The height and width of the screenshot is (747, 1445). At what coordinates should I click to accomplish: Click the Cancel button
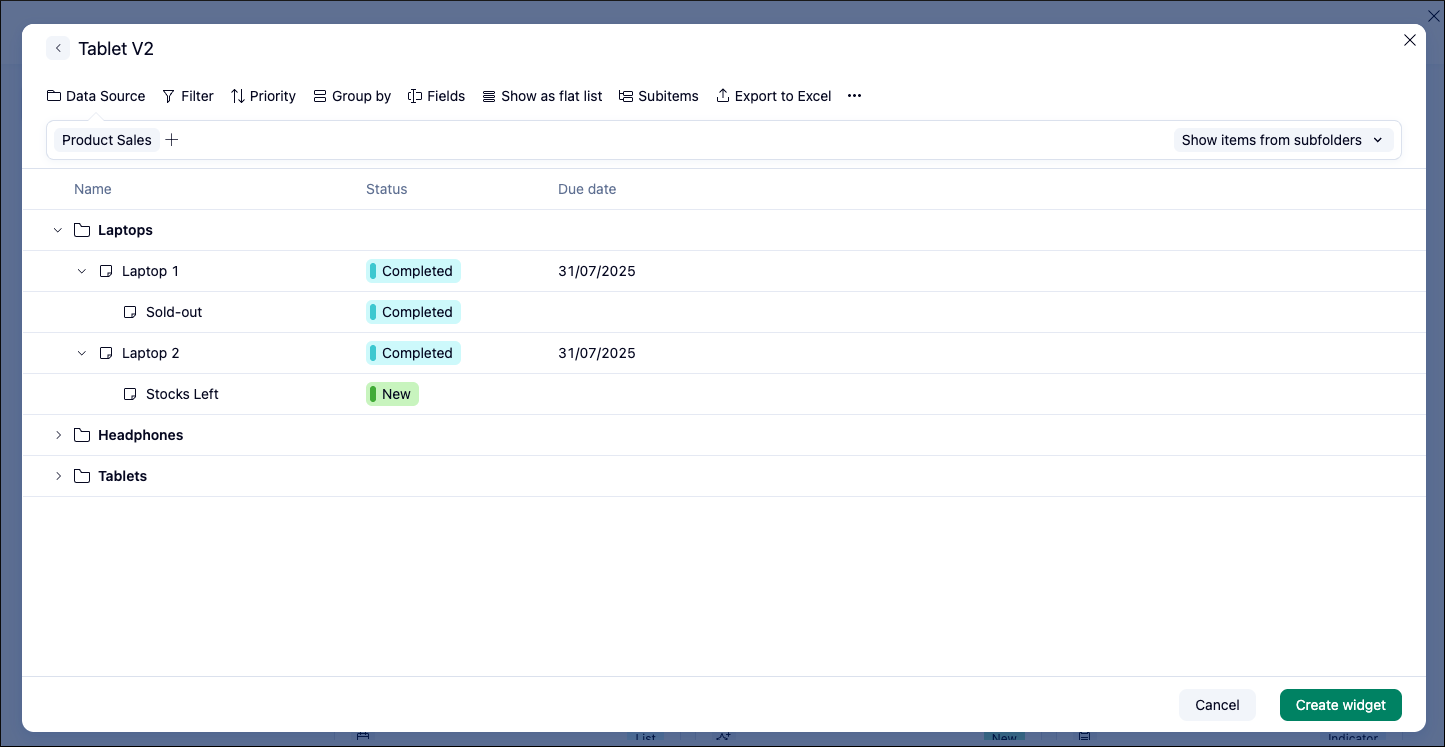click(x=1217, y=705)
